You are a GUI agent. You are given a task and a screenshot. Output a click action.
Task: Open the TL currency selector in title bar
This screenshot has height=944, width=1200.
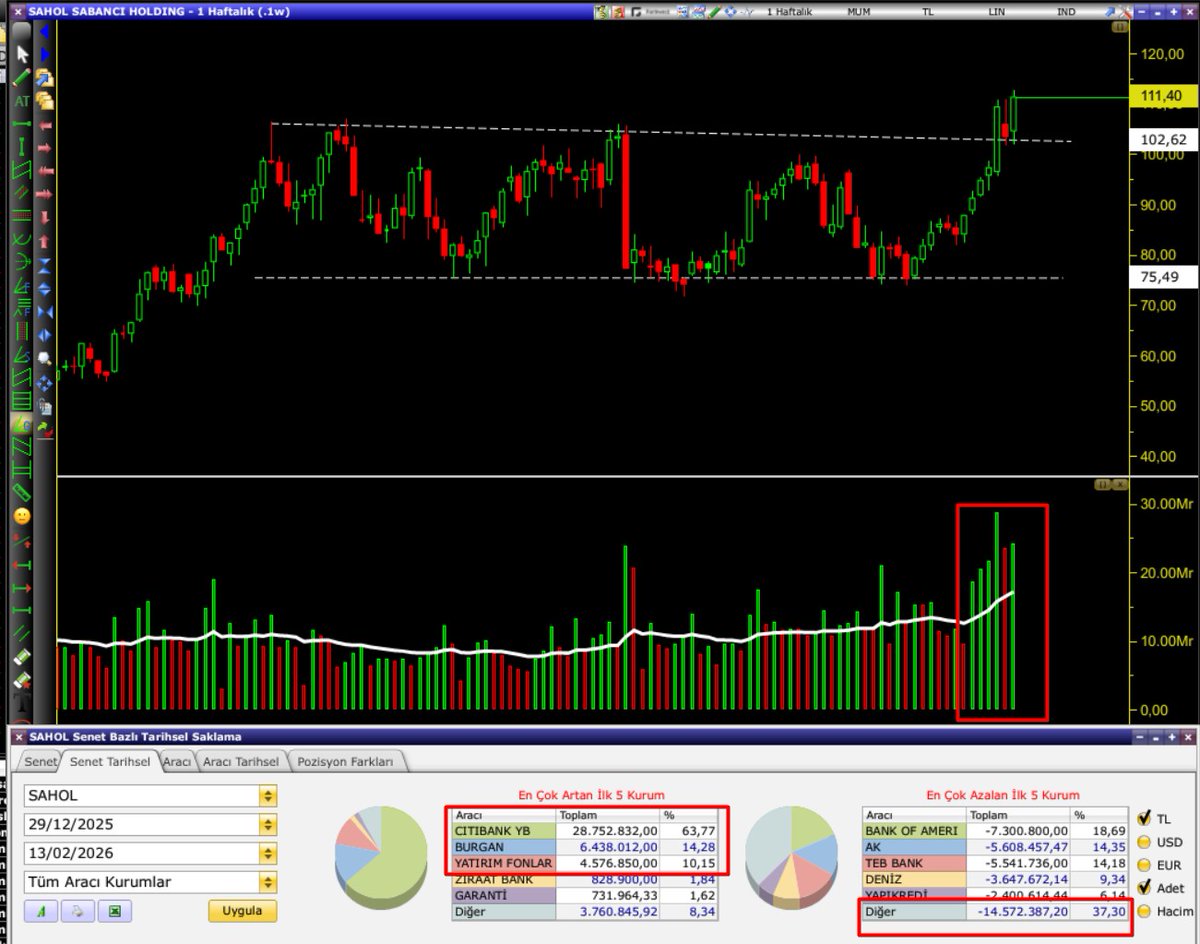pyautogui.click(x=927, y=11)
